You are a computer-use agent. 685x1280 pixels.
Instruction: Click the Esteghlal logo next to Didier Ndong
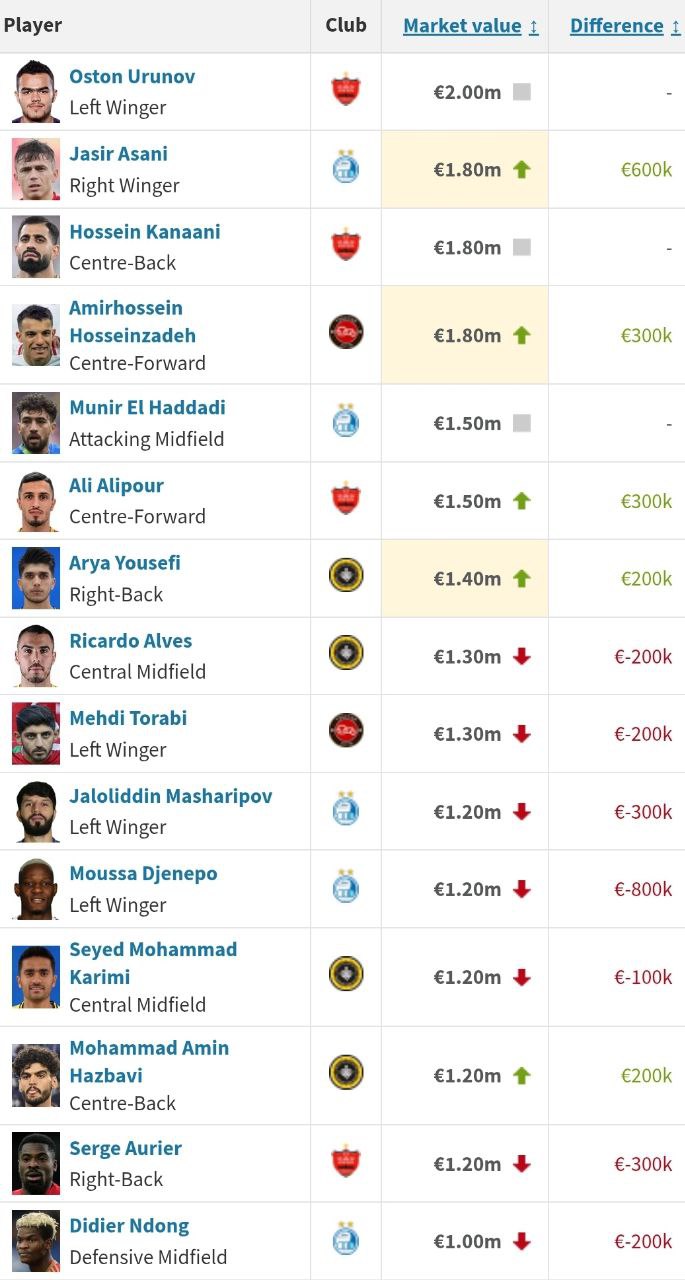tap(346, 1241)
